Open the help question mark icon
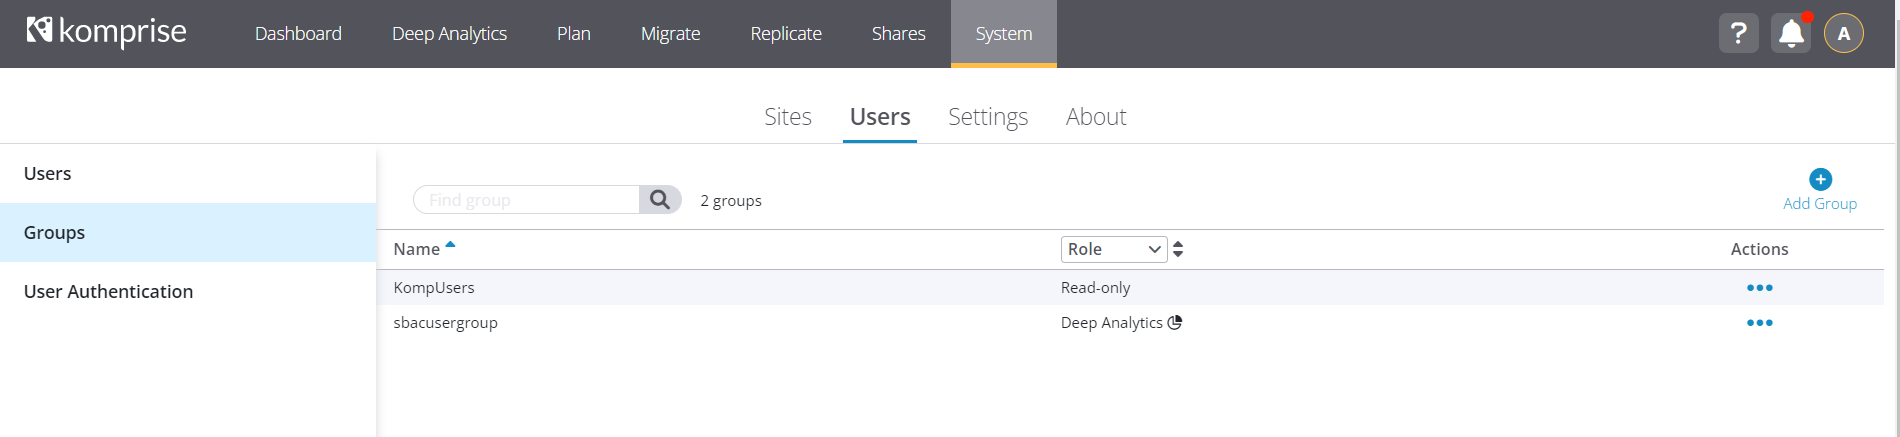 tap(1738, 33)
